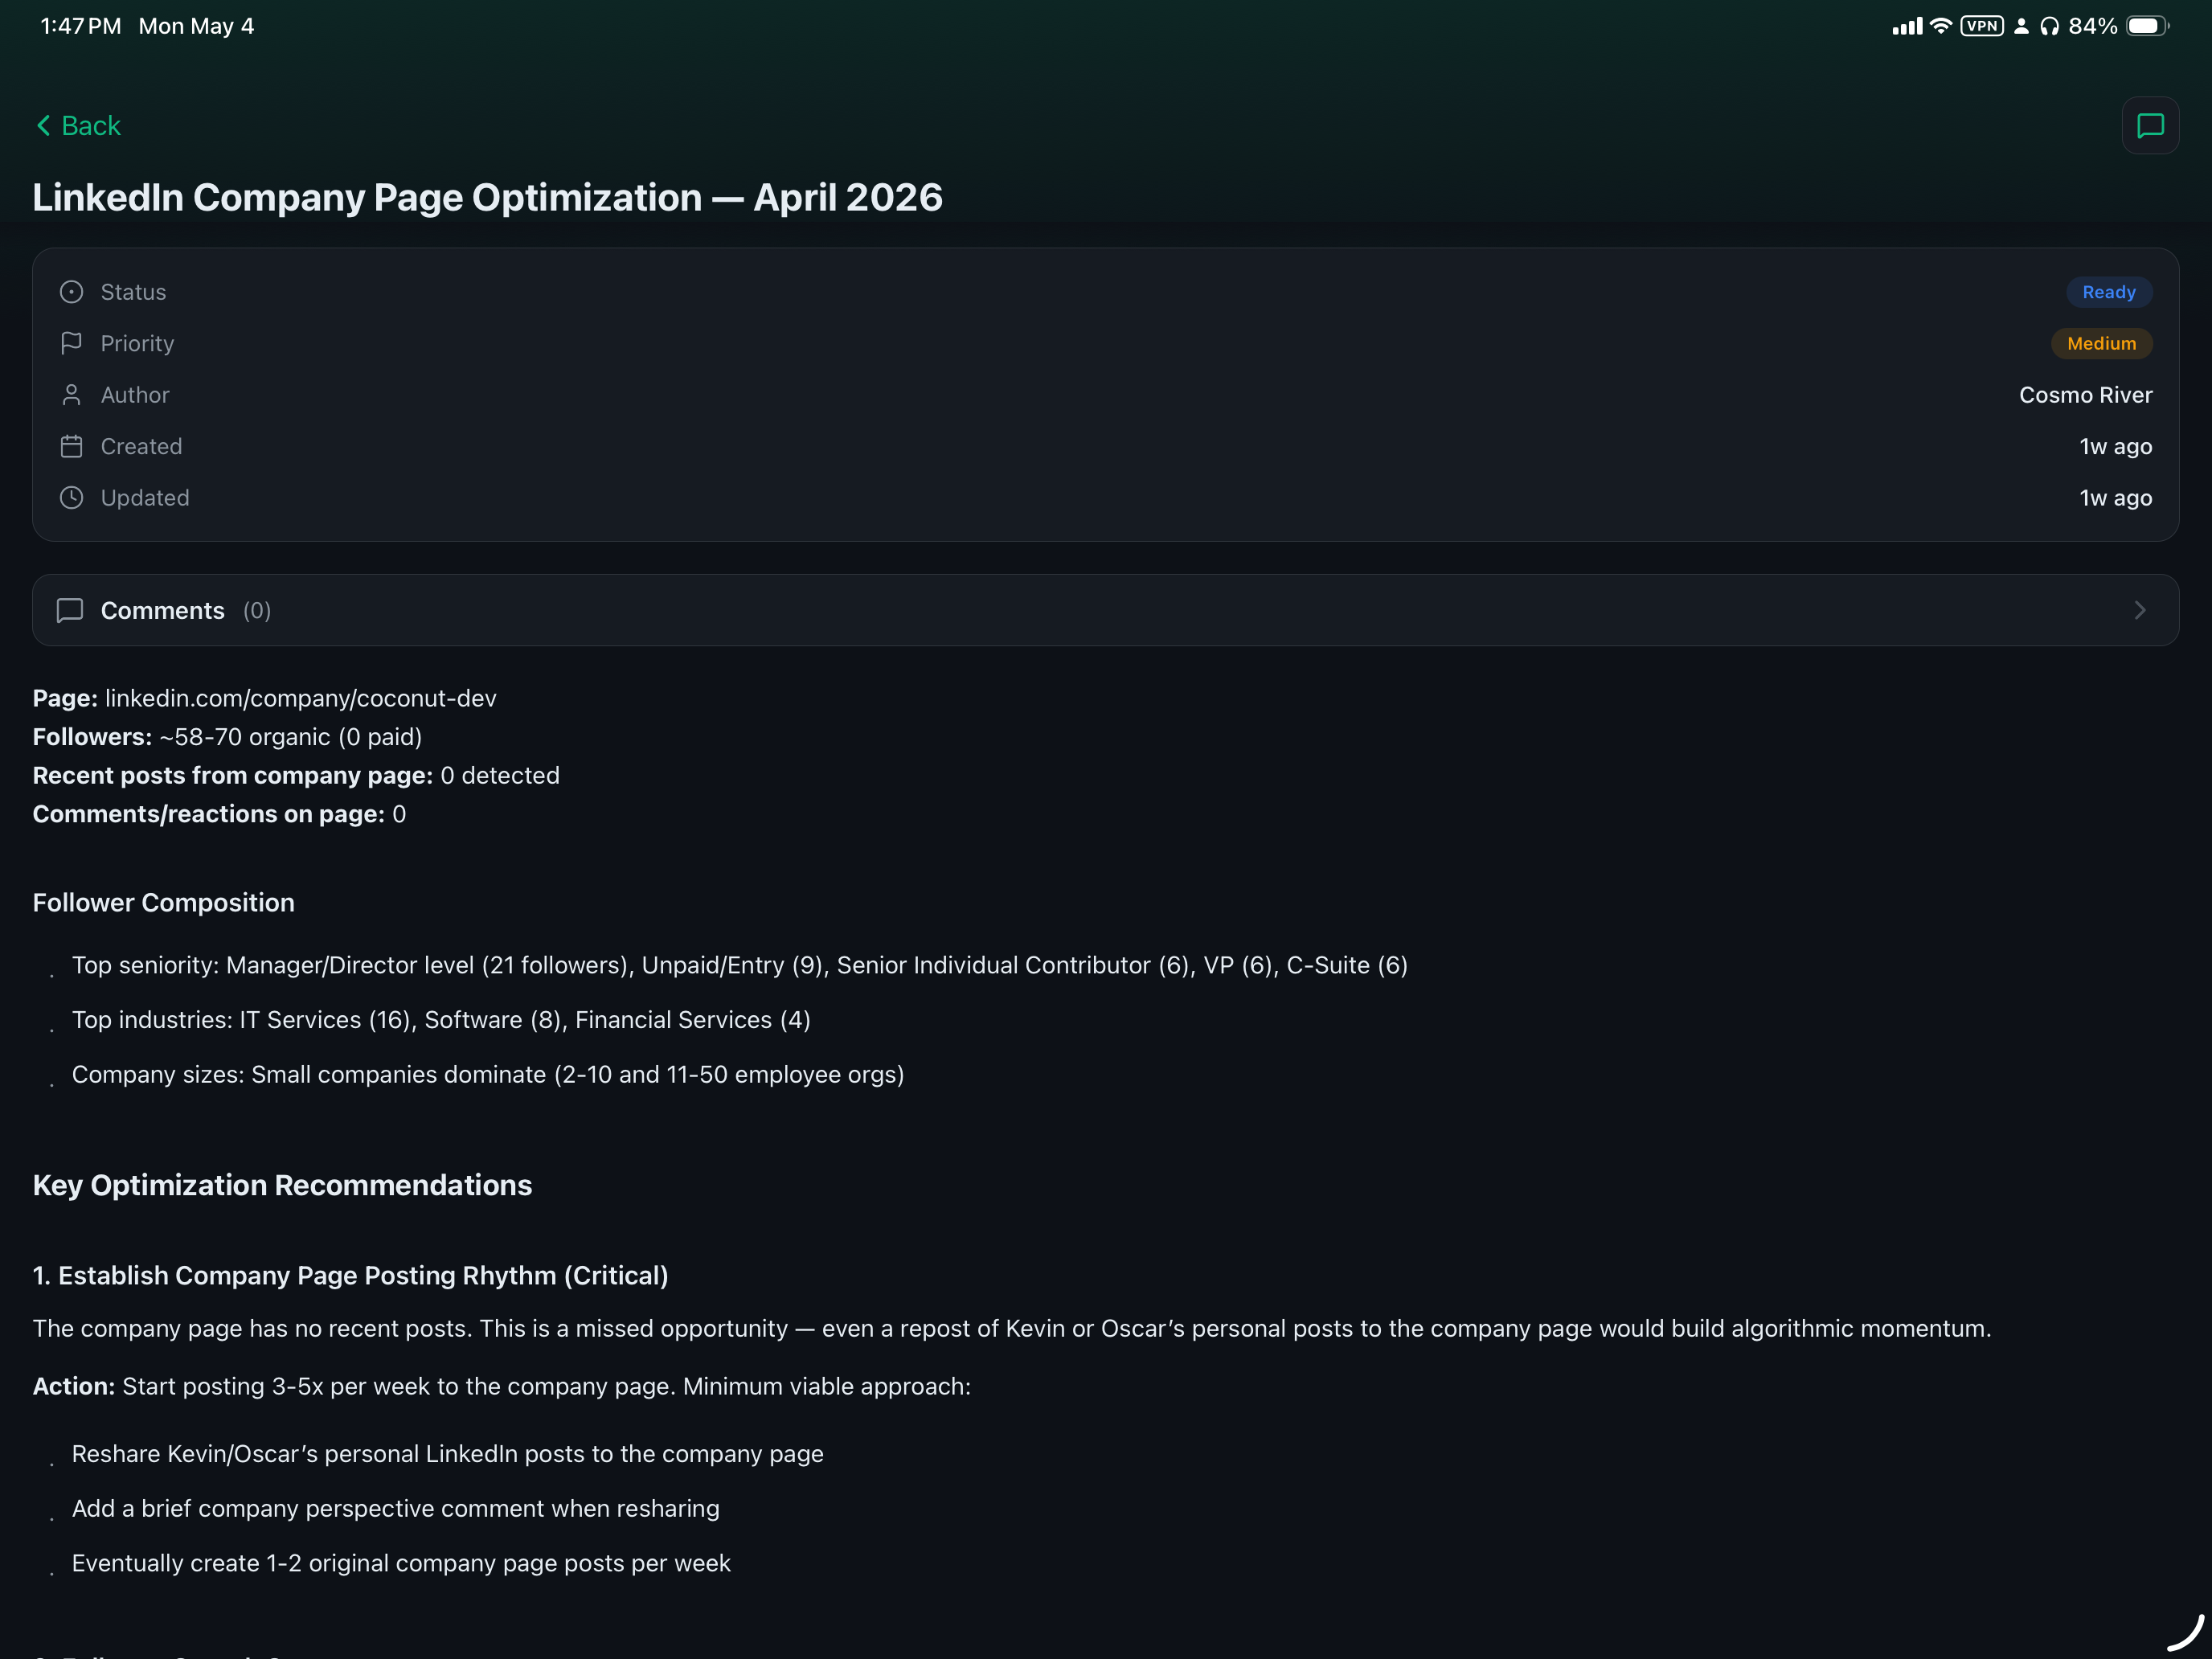
Task: Tap the Wi-Fi status icon
Action: tap(1940, 26)
